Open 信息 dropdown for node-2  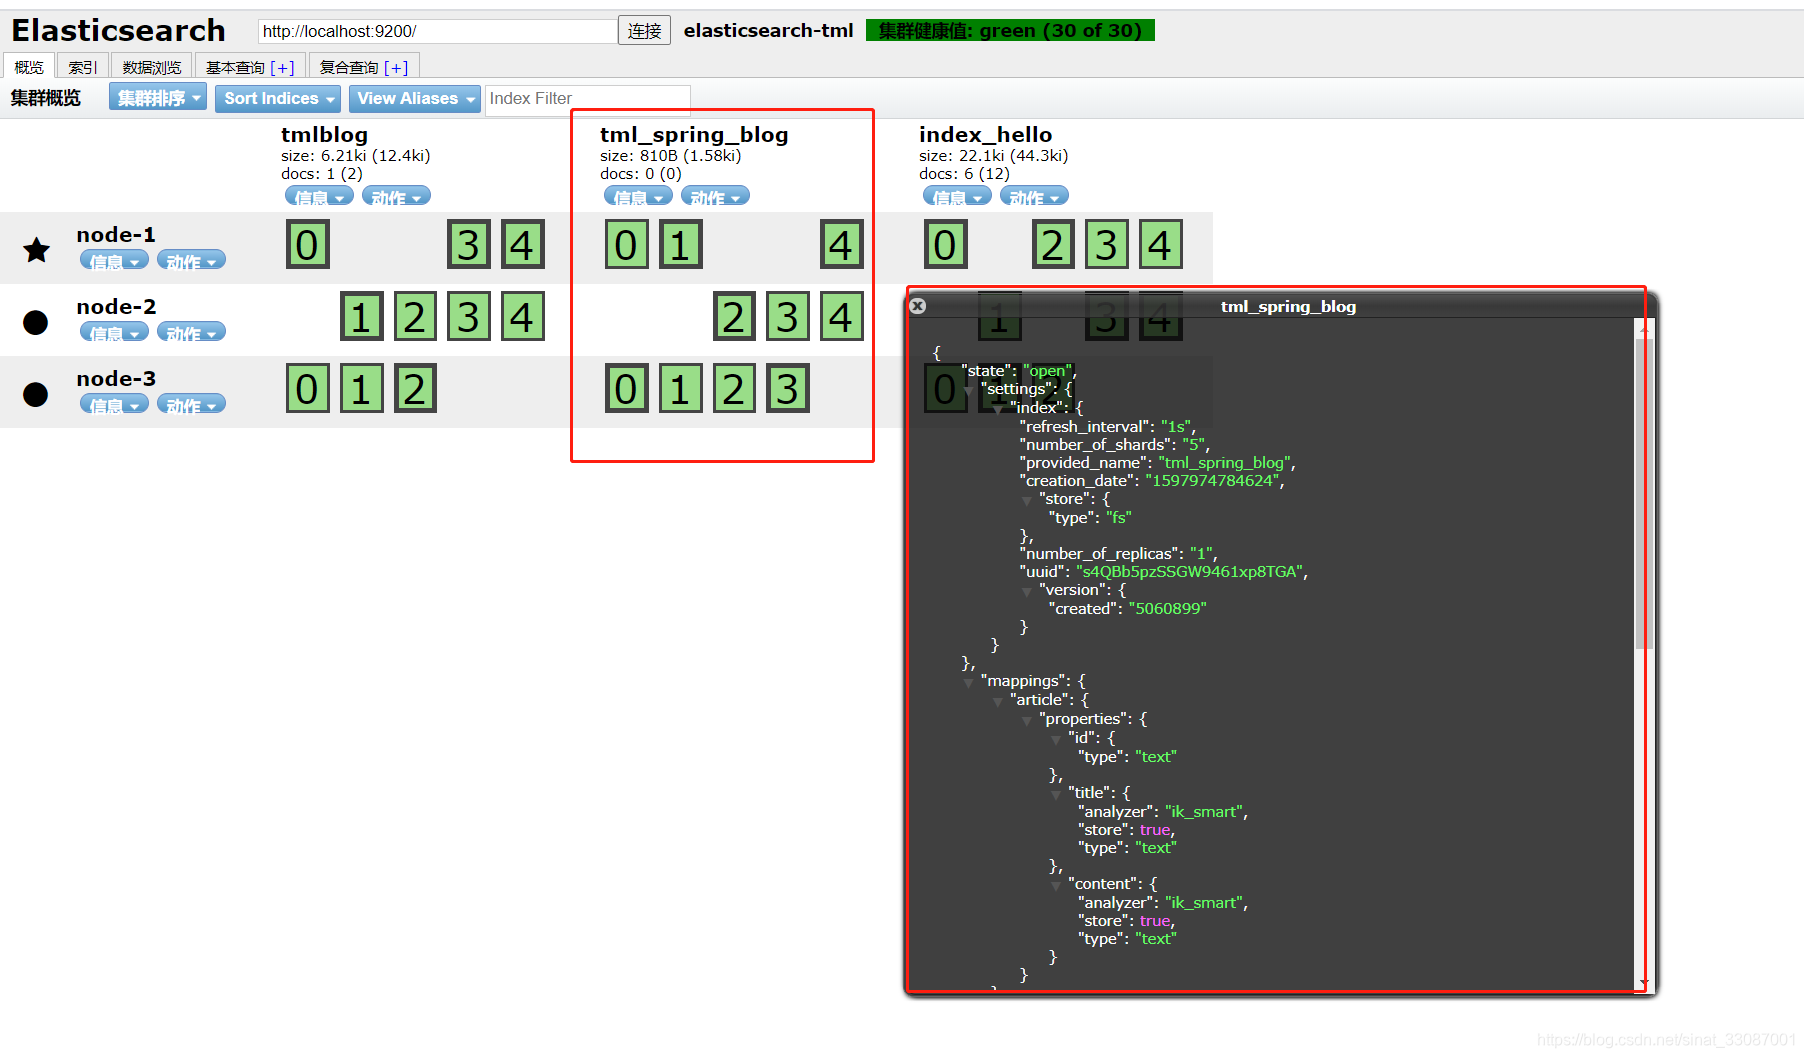(114, 333)
